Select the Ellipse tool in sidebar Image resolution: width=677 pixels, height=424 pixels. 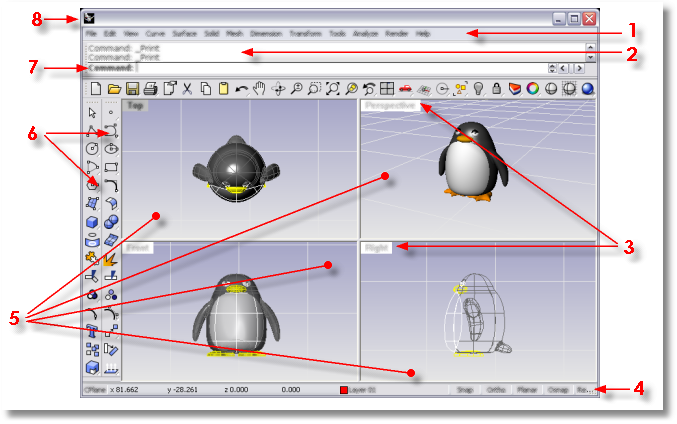coord(111,149)
